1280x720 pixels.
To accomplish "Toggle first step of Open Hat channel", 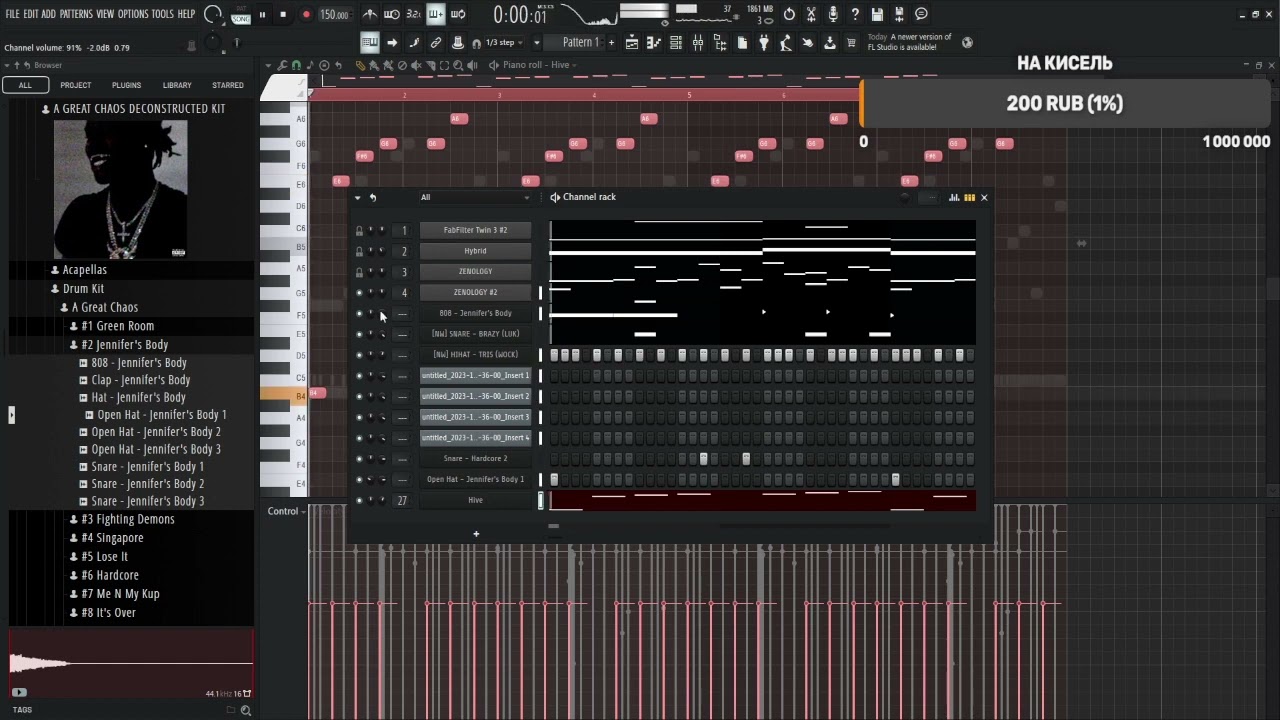I will [554, 479].
